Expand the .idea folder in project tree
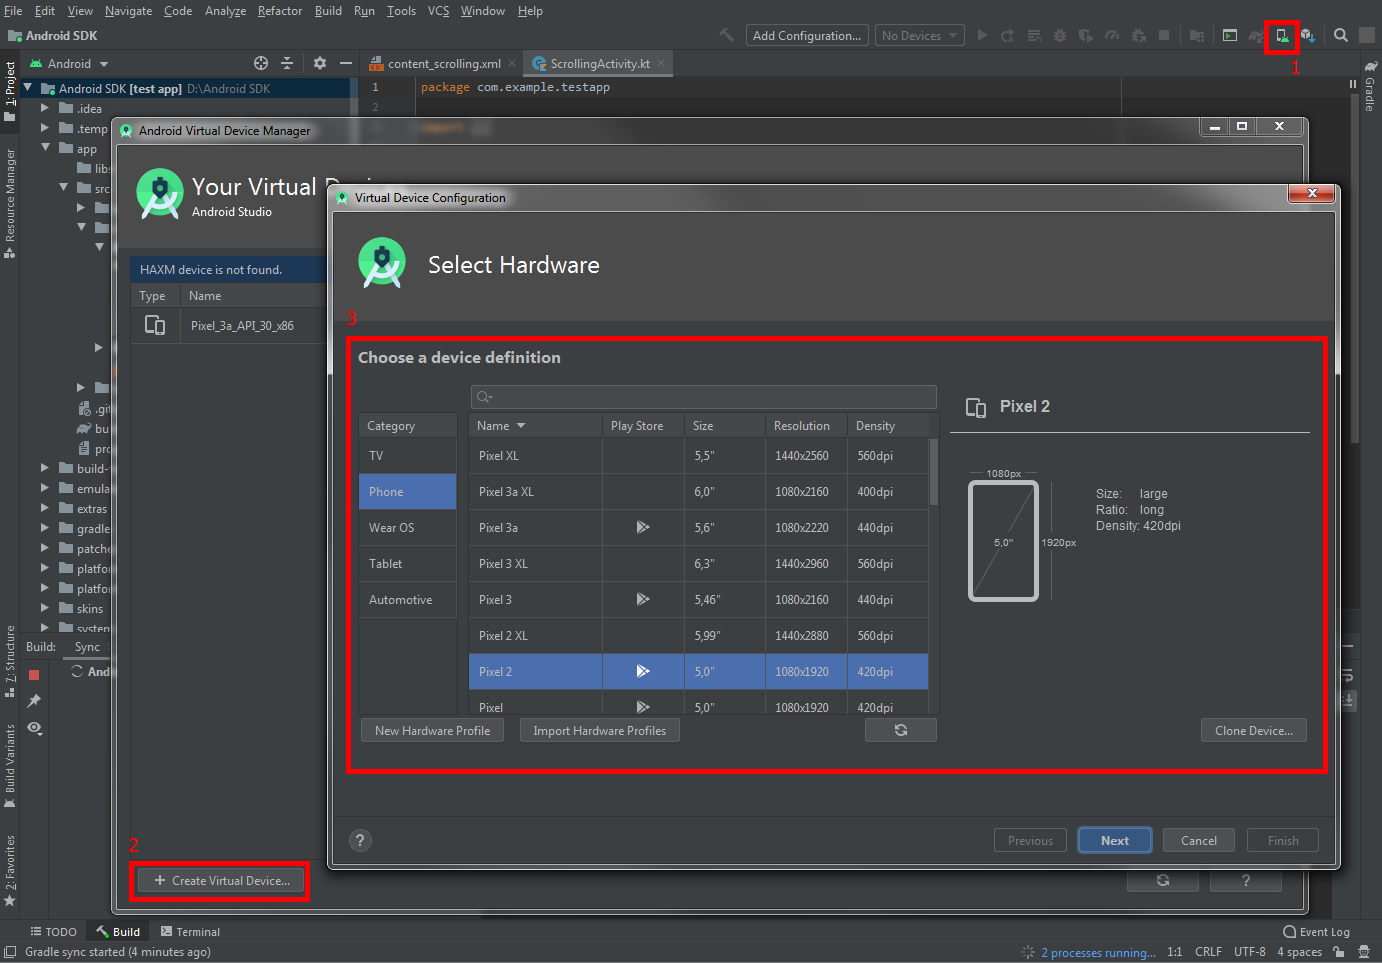The width and height of the screenshot is (1382, 963). [45, 108]
